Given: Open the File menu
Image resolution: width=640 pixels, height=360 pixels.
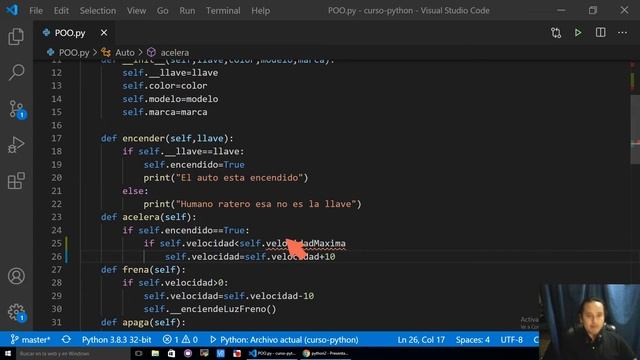Looking at the screenshot, I should (x=36, y=11).
